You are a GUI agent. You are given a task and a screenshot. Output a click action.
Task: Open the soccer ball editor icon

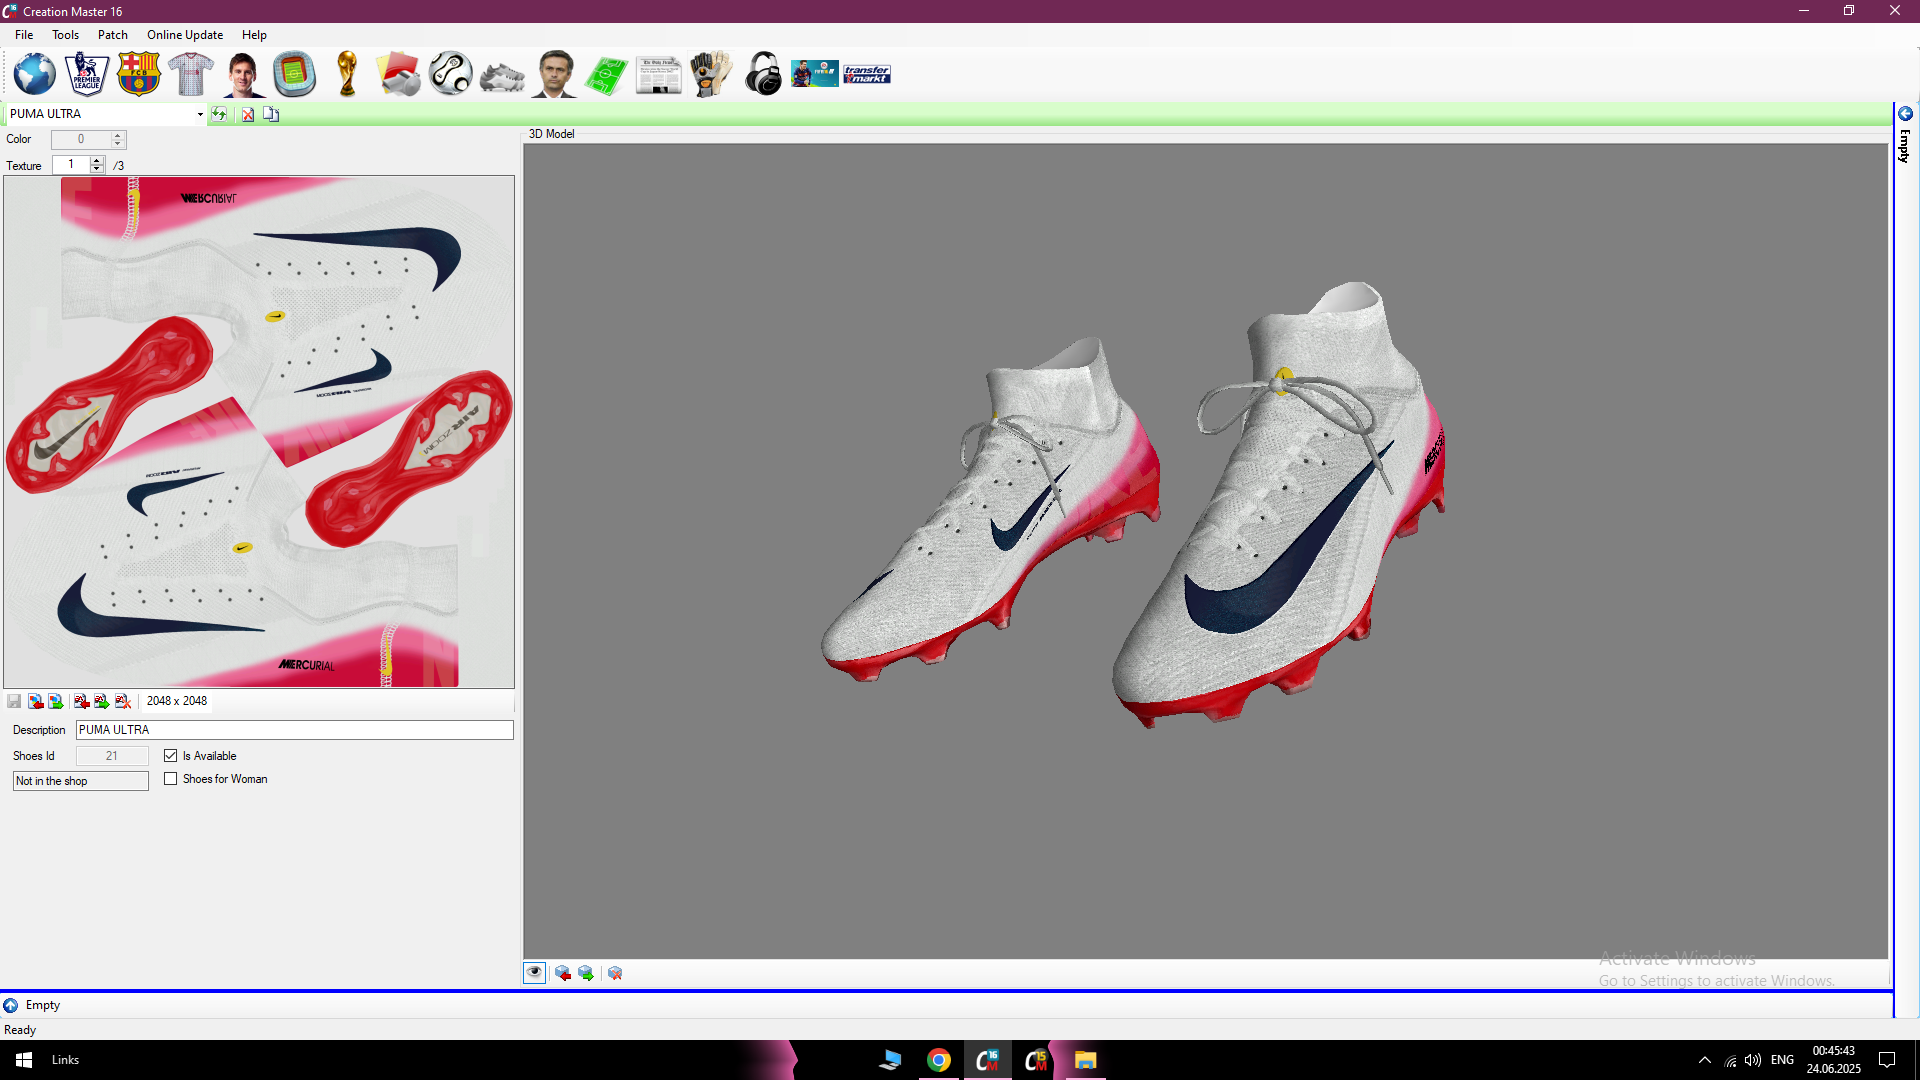pyautogui.click(x=451, y=74)
